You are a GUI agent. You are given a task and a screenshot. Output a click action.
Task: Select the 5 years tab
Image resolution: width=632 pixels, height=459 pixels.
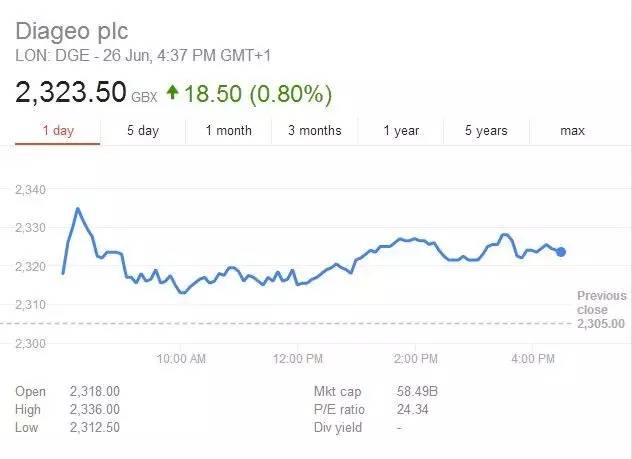[486, 131]
